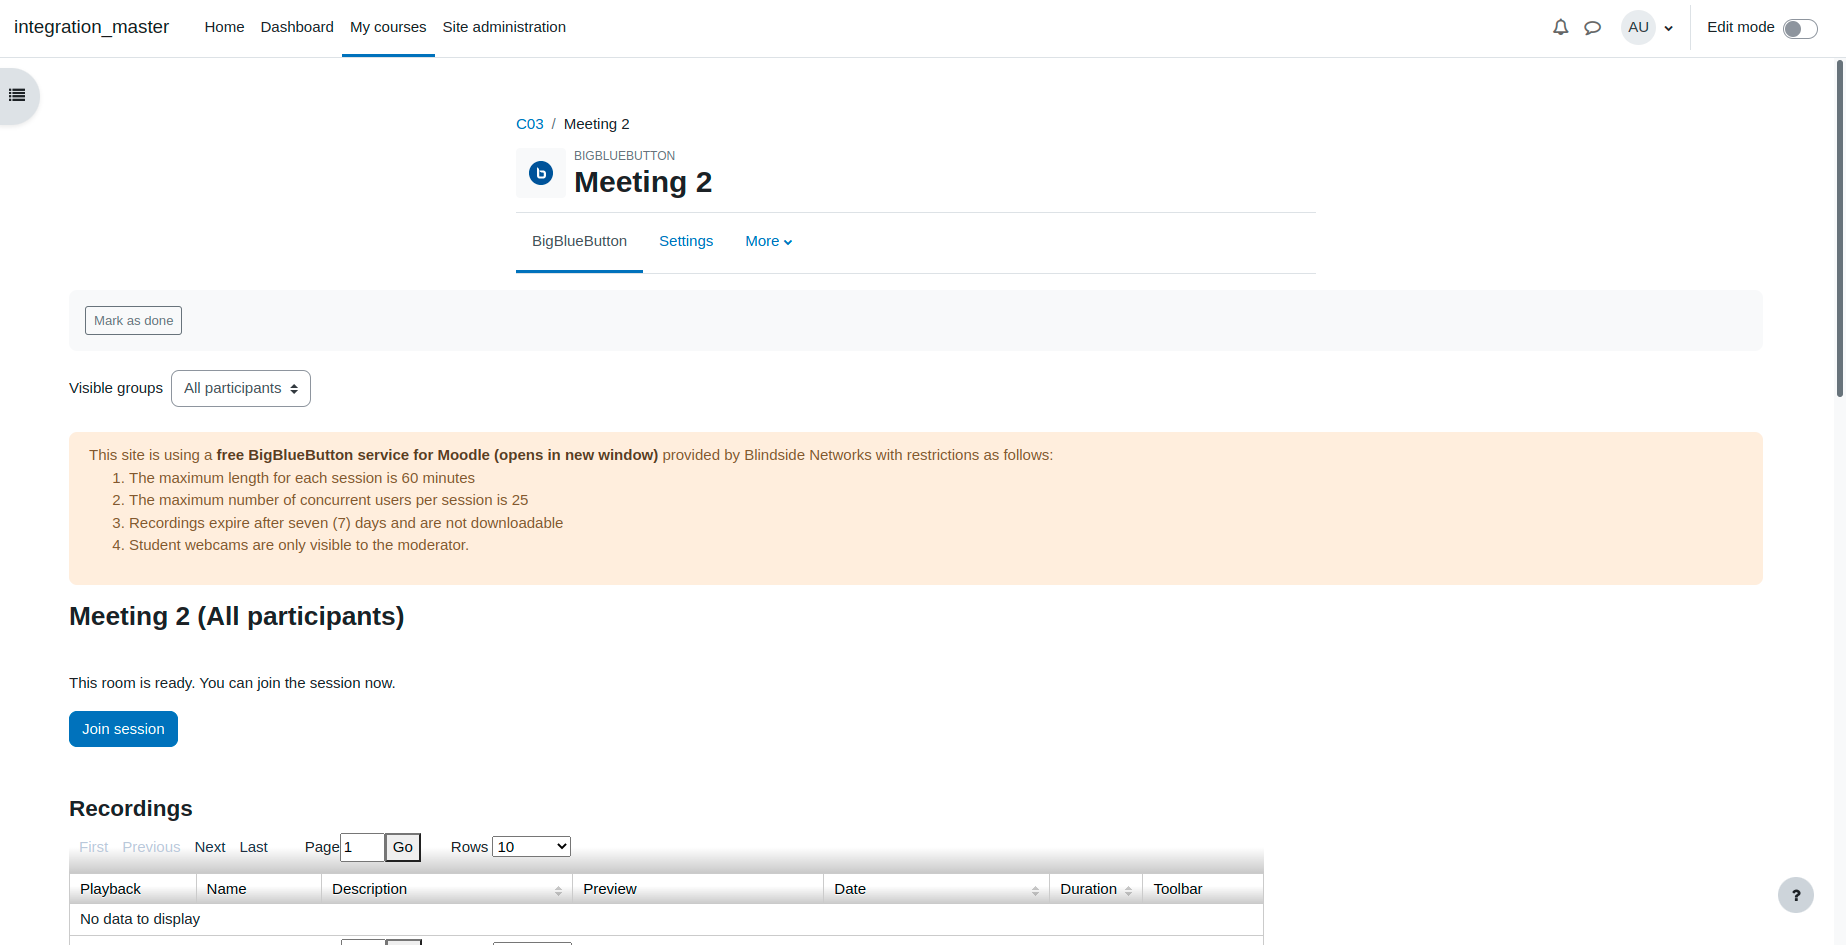1846x945 pixels.
Task: Click the Last pagination link
Action: coord(253,847)
